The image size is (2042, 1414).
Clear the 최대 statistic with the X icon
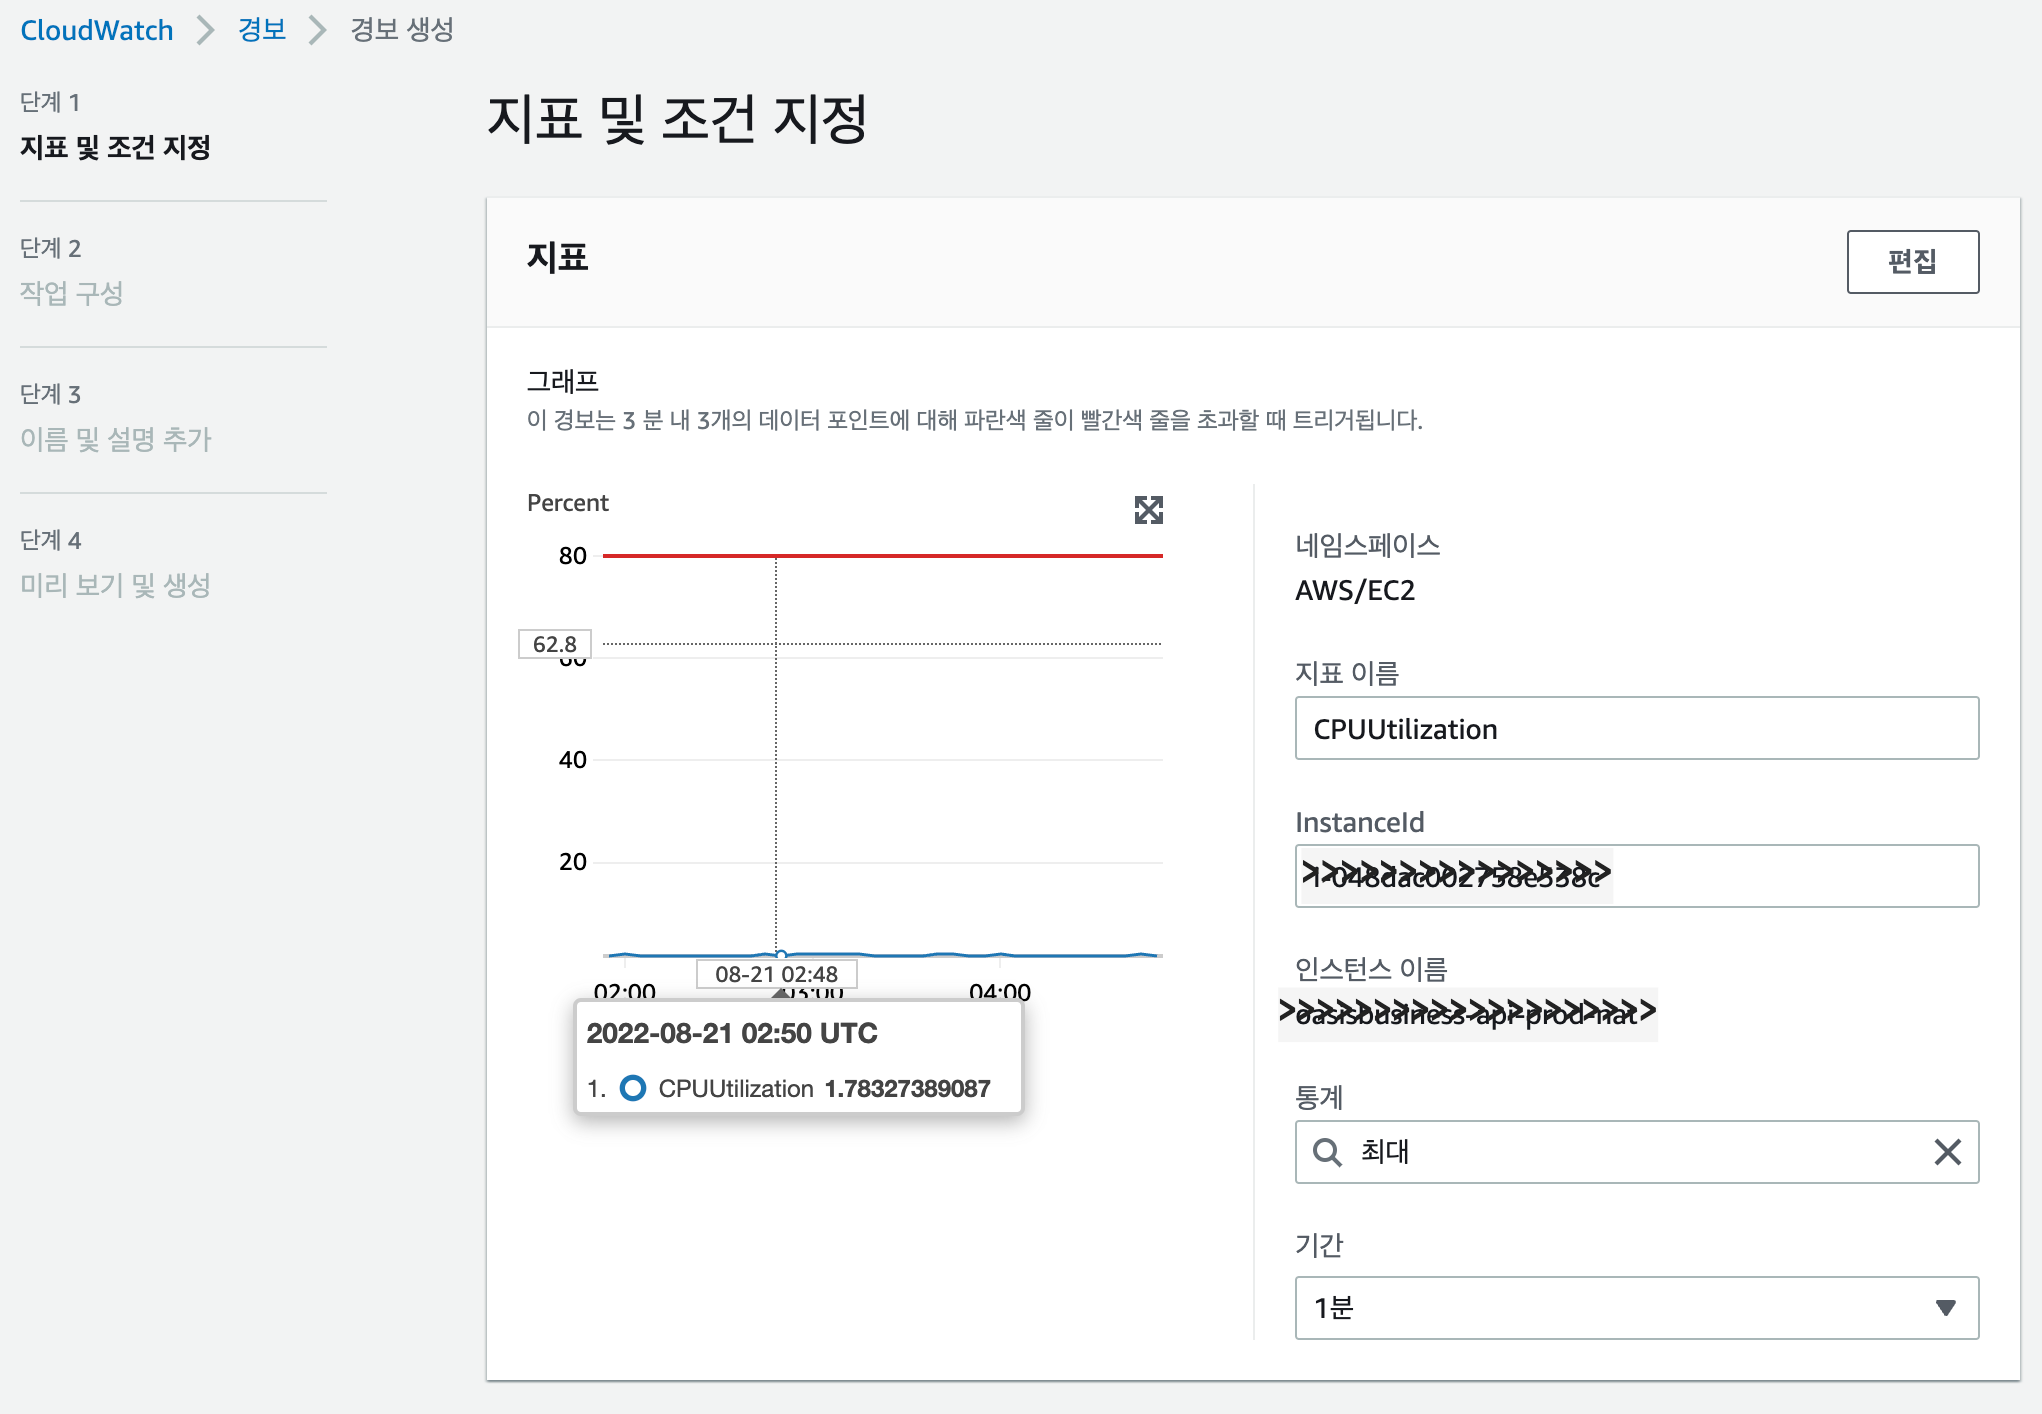(1947, 1152)
